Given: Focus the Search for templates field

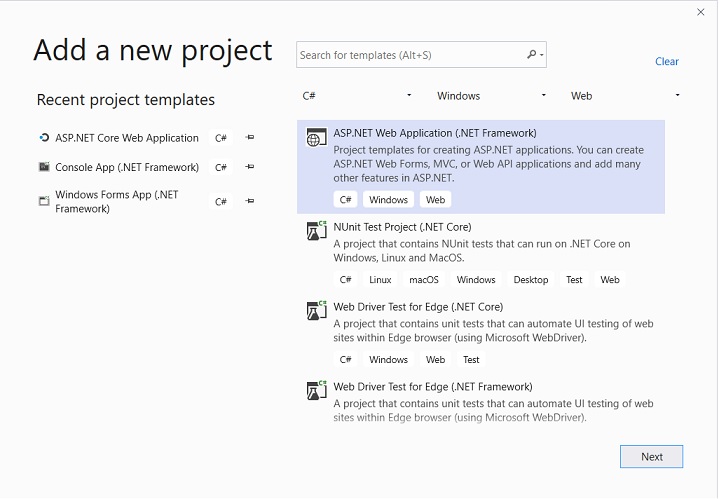Looking at the screenshot, I should point(410,55).
